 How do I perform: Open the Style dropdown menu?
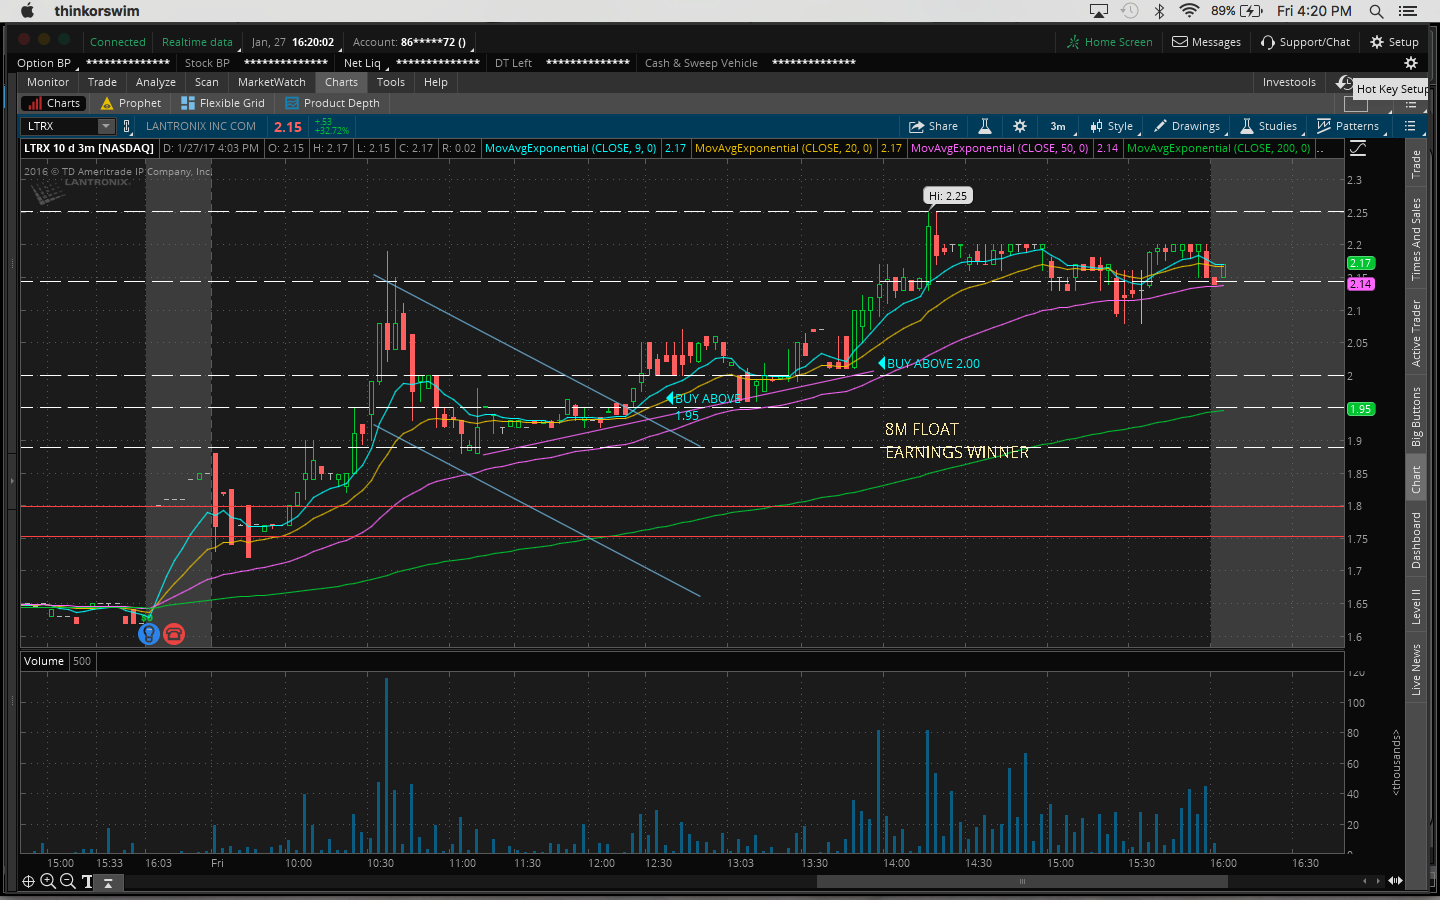1112,126
